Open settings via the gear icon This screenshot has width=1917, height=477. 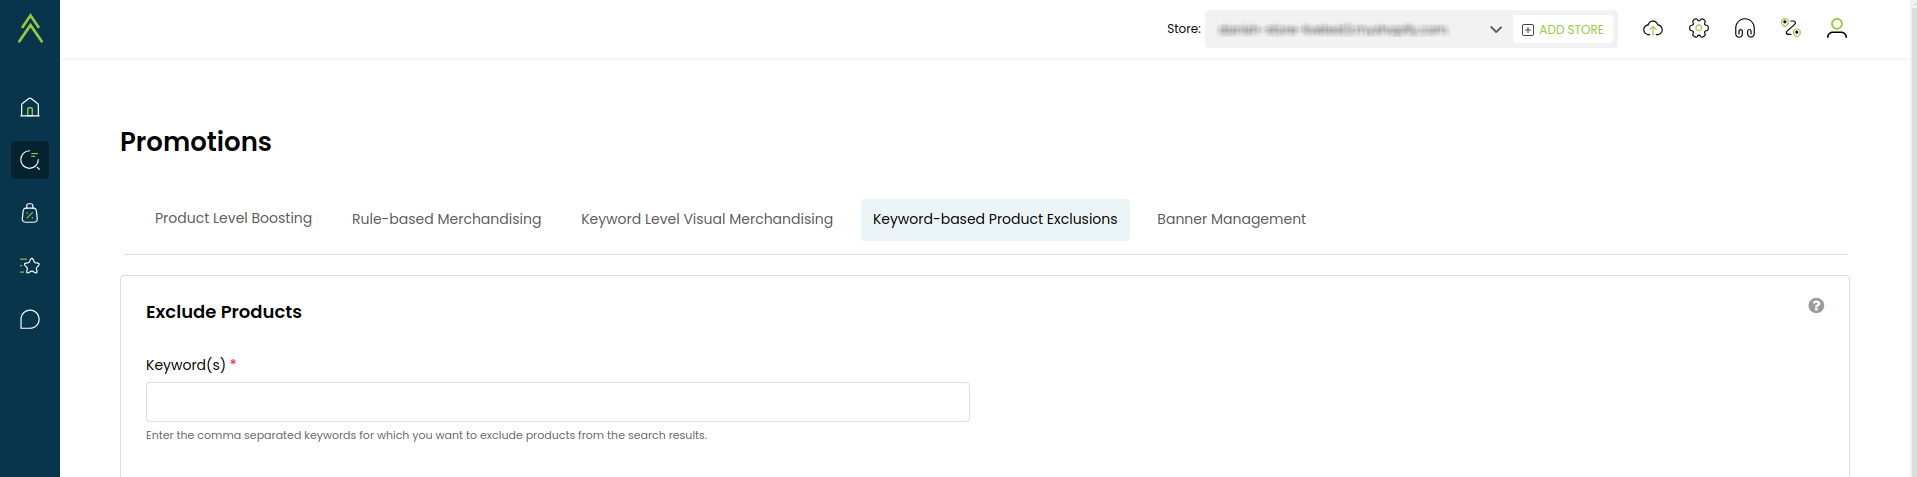(x=1699, y=29)
